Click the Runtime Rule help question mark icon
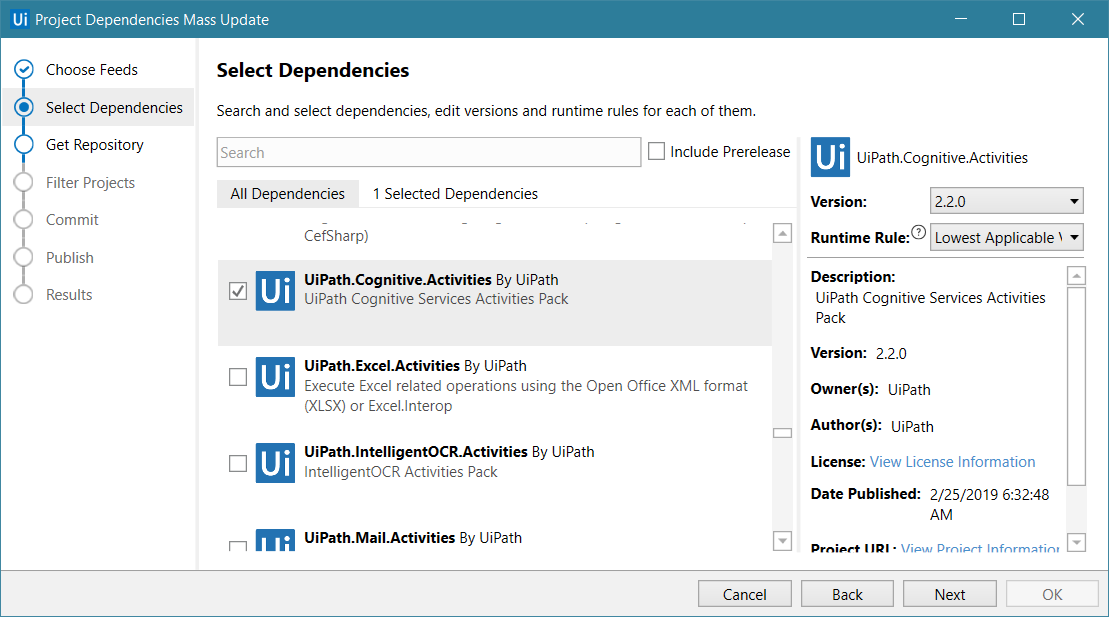 [x=918, y=232]
